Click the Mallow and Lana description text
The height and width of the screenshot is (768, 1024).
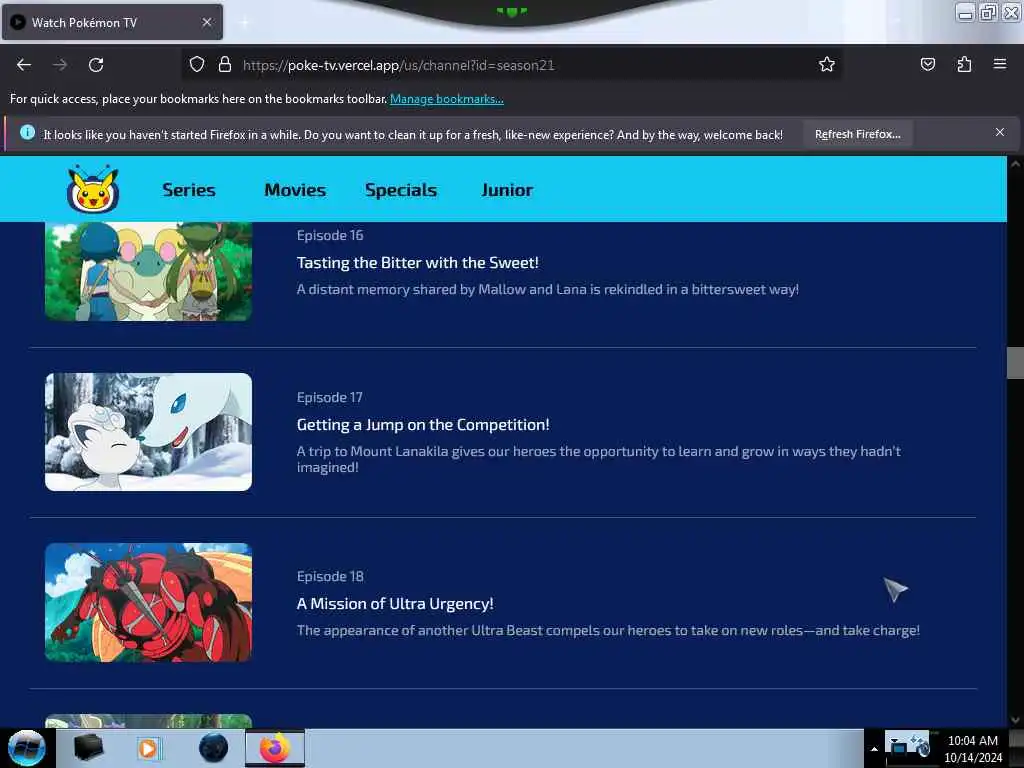547,289
